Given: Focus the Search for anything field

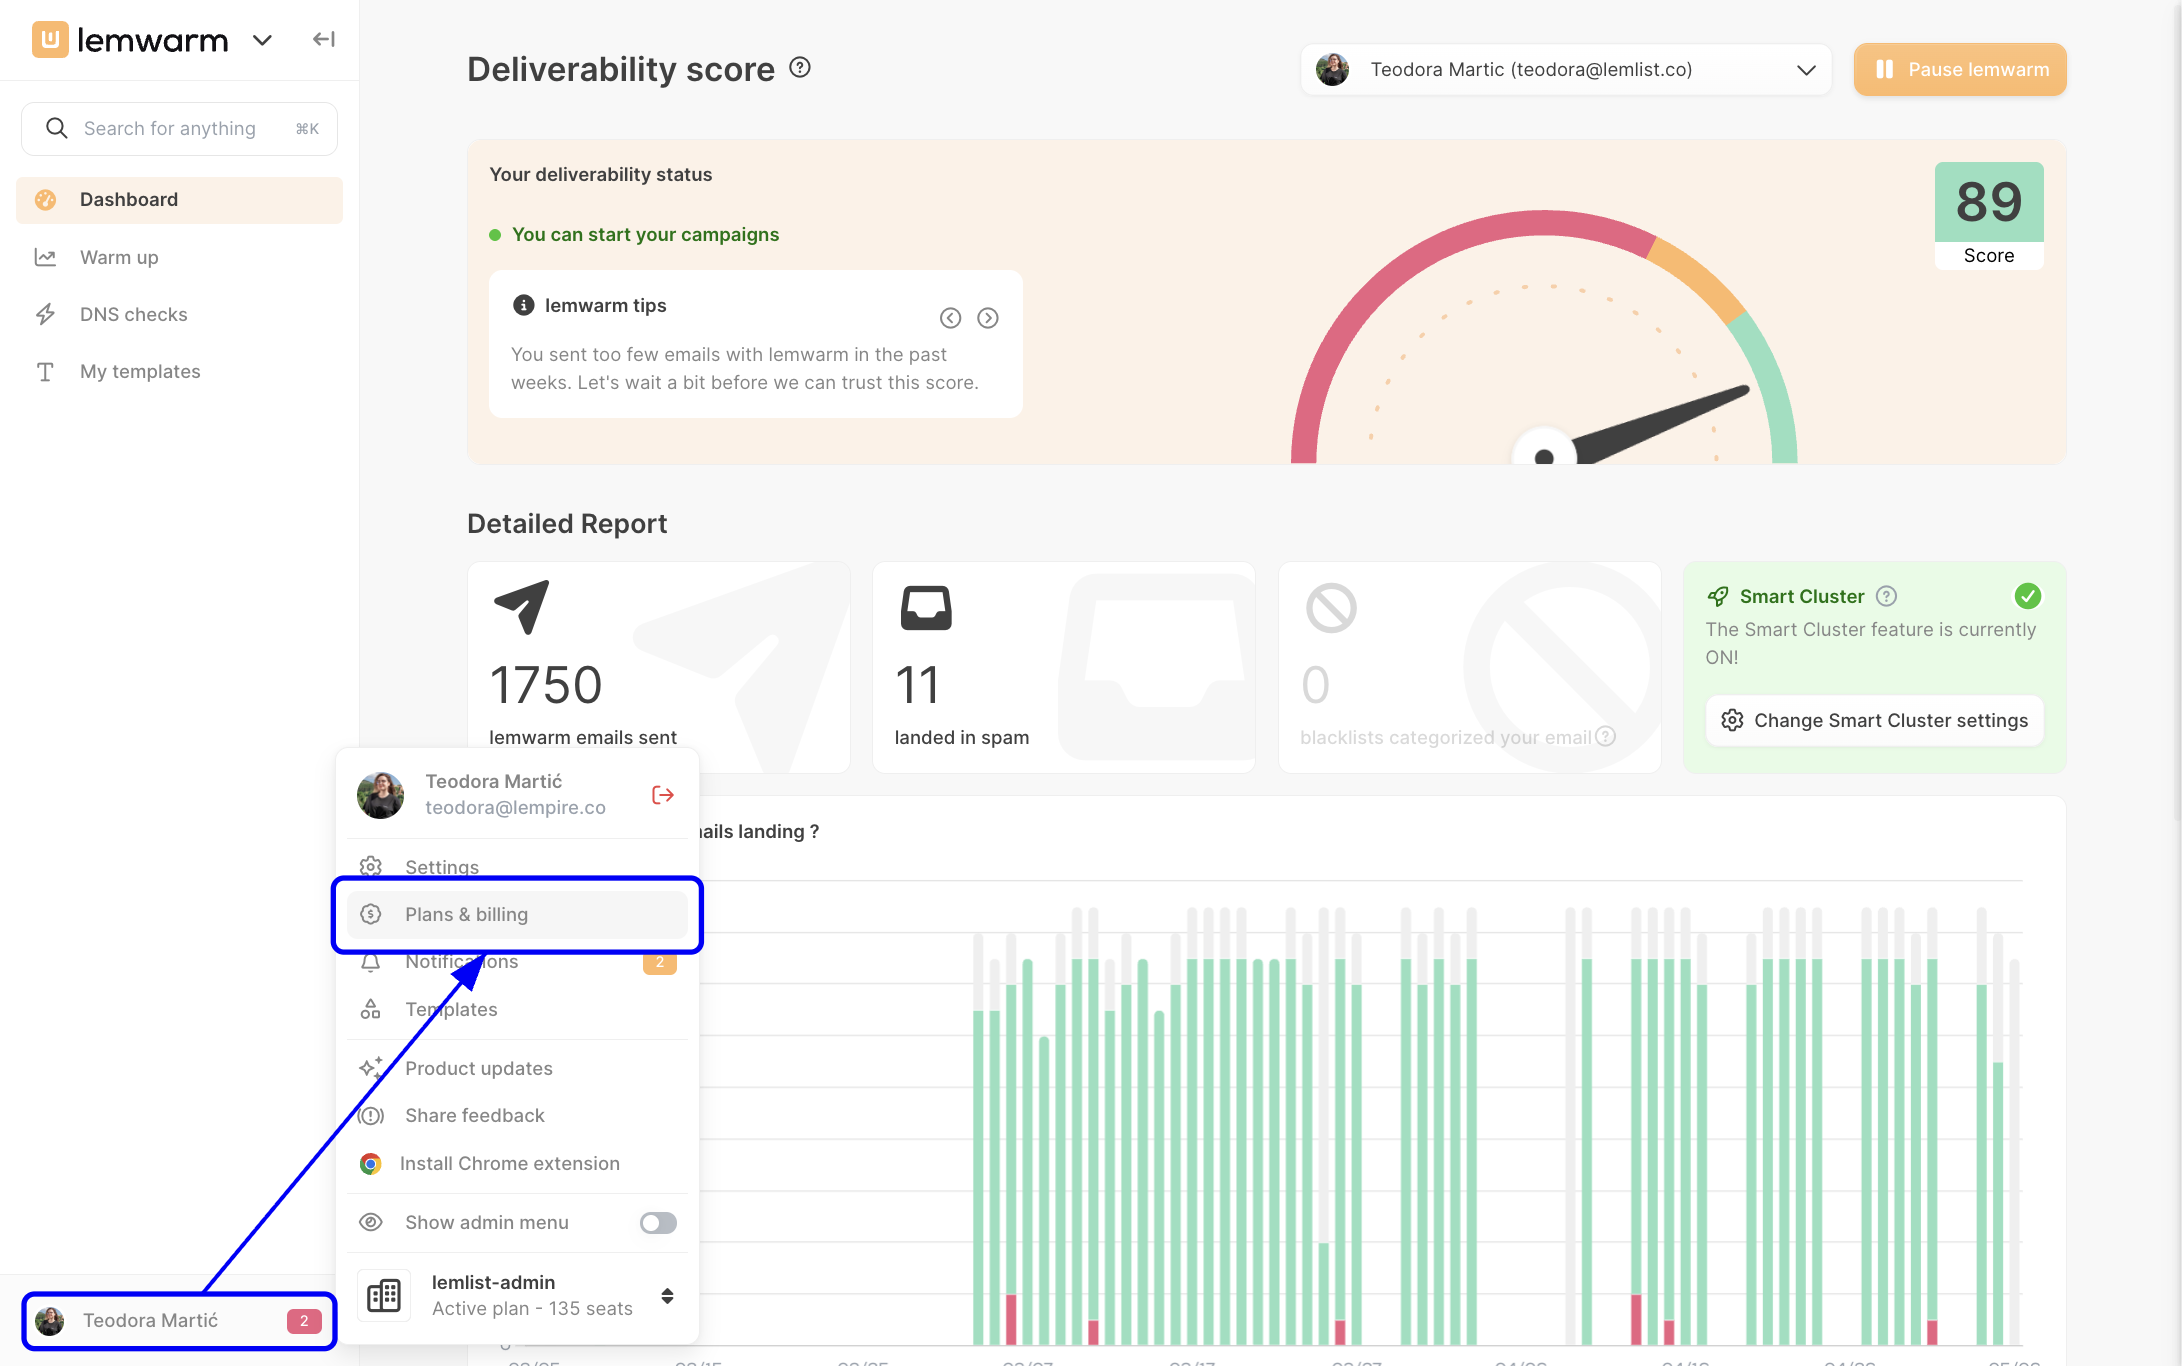Looking at the screenshot, I should [179, 128].
